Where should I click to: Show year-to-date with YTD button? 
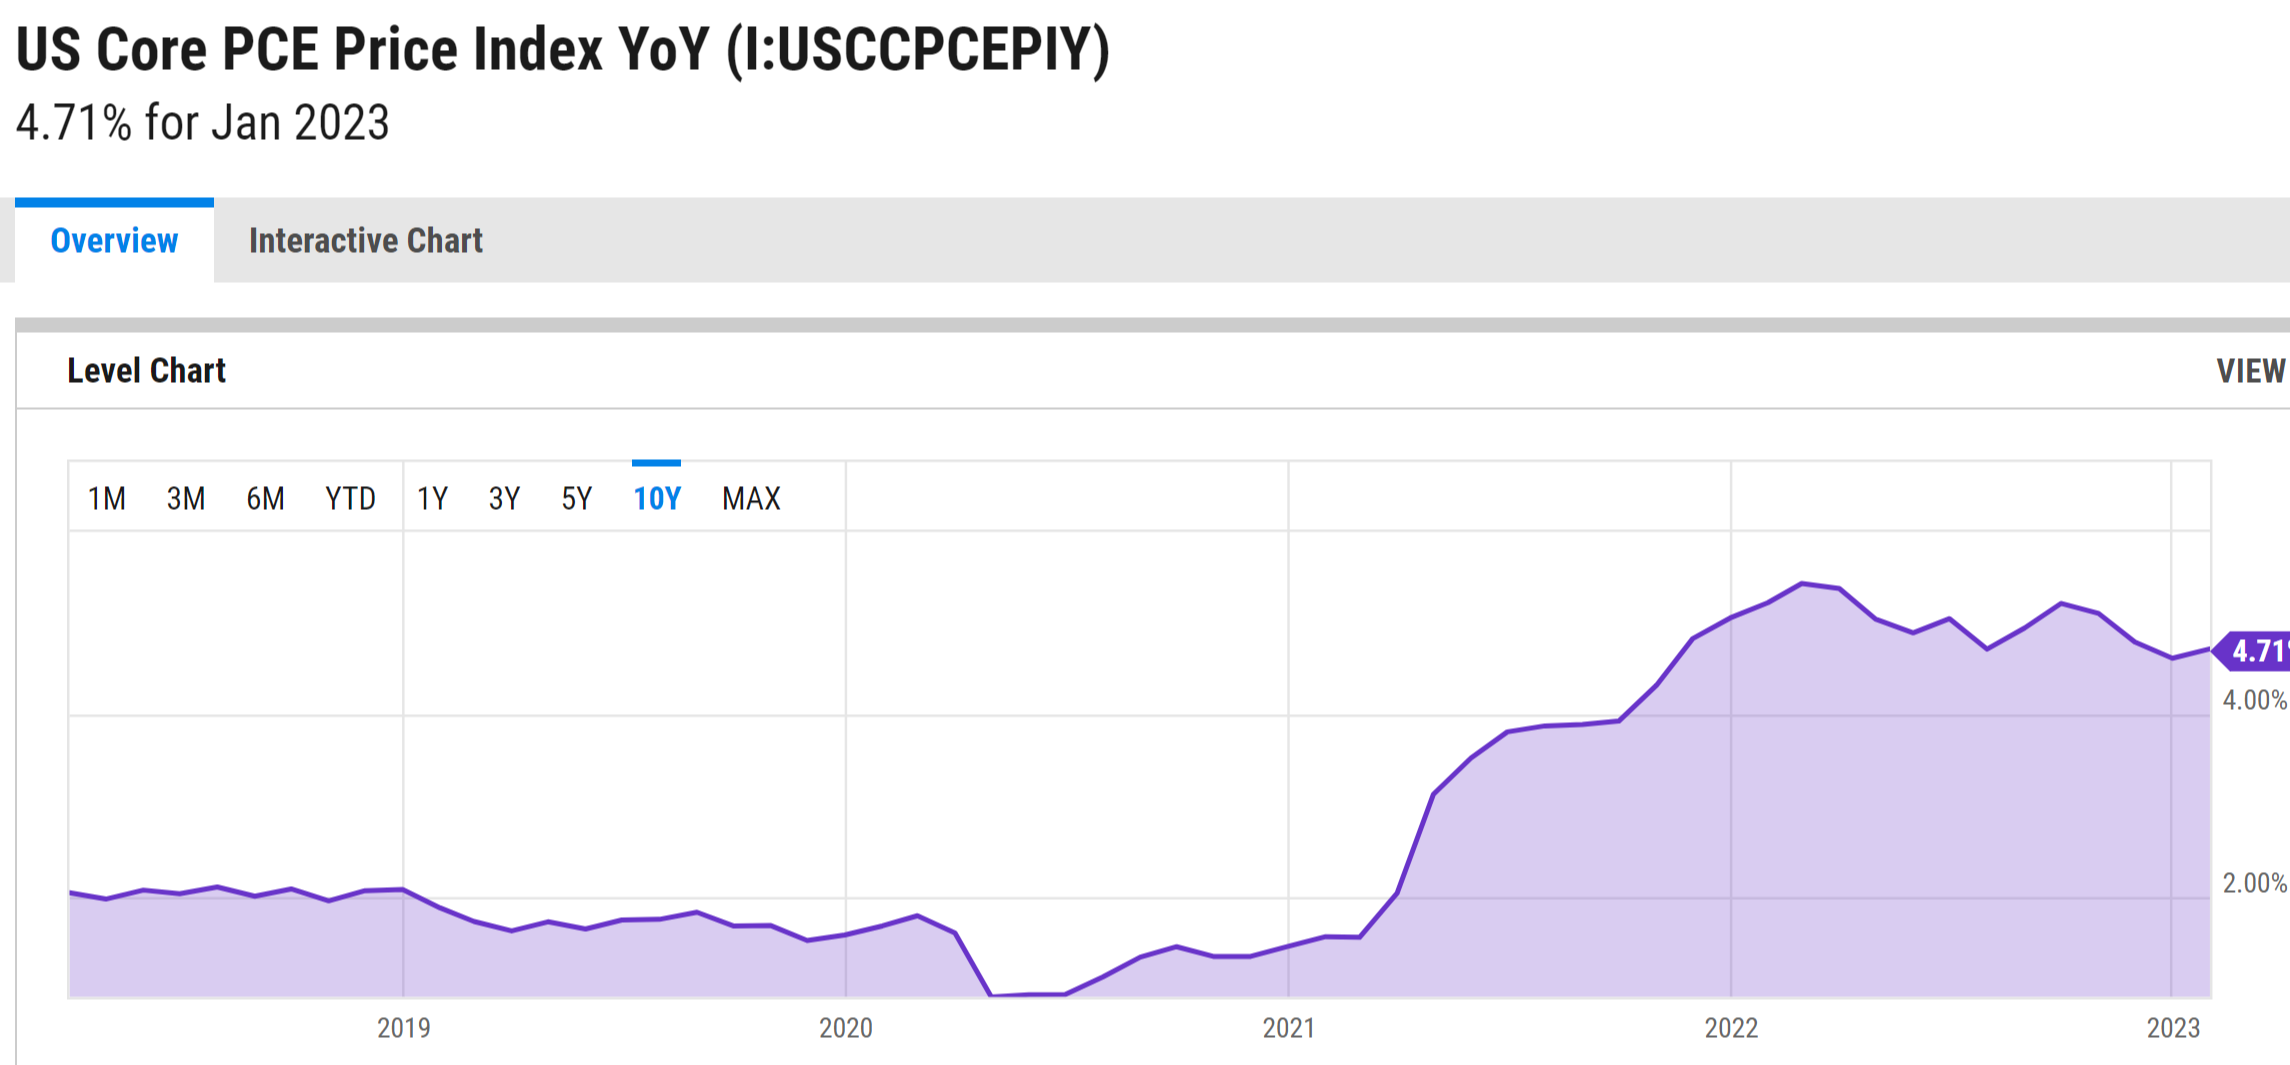click(x=350, y=498)
